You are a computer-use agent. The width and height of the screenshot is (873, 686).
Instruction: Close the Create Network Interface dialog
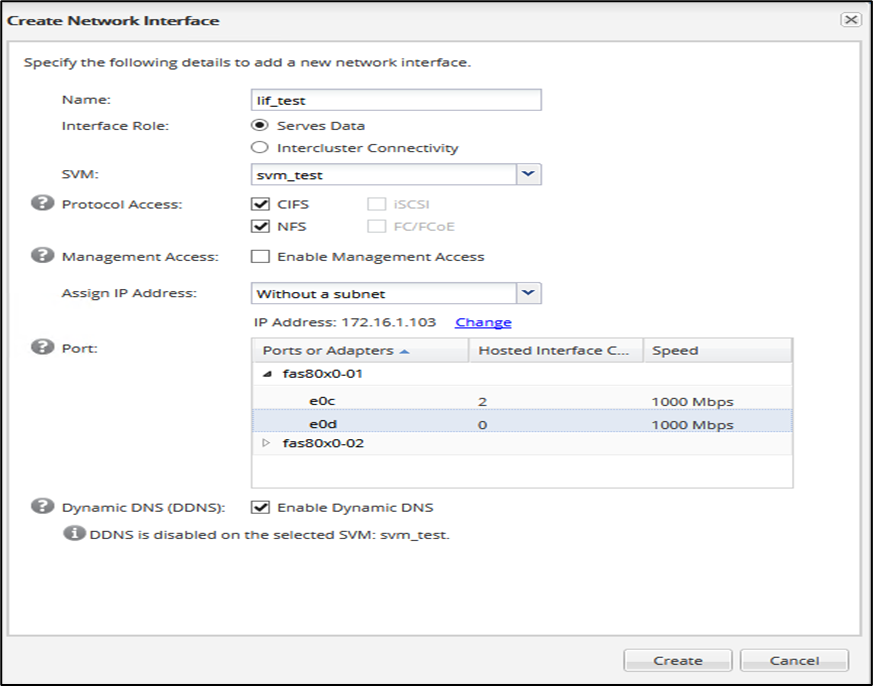tap(850, 19)
